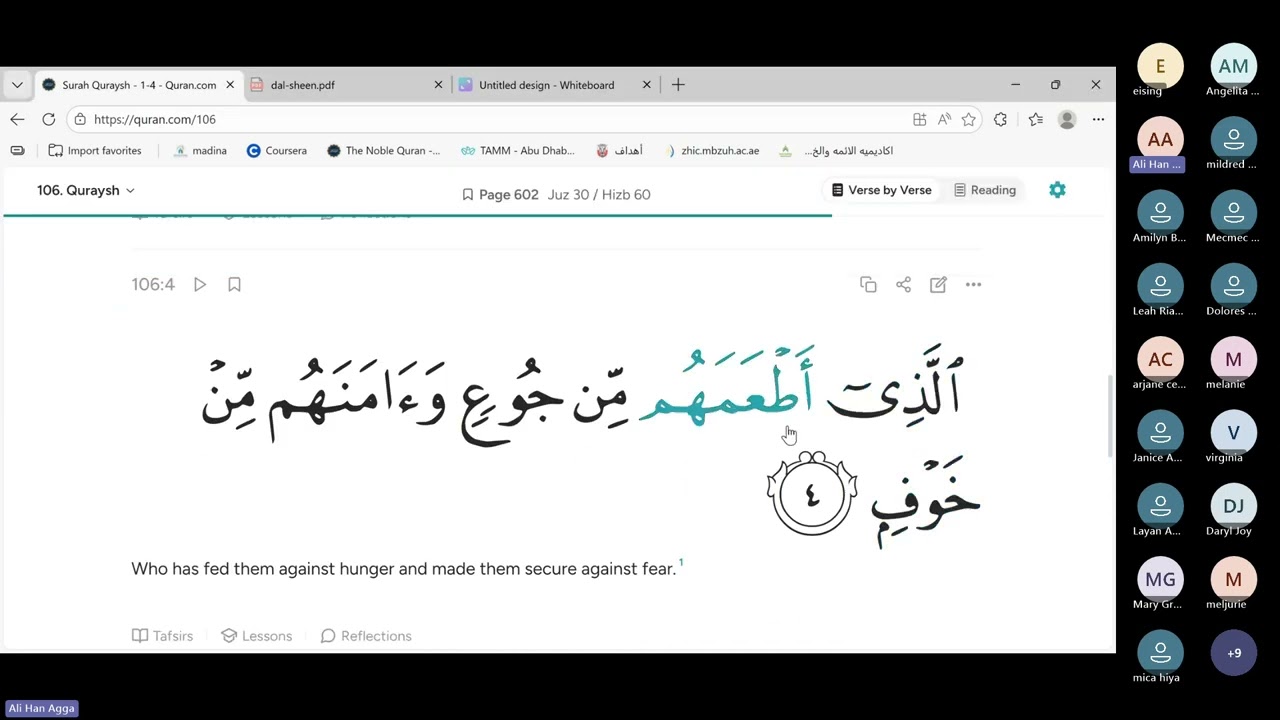Image resolution: width=1280 pixels, height=720 pixels.
Task: Select participant virginia avatar
Action: [x=1233, y=433]
